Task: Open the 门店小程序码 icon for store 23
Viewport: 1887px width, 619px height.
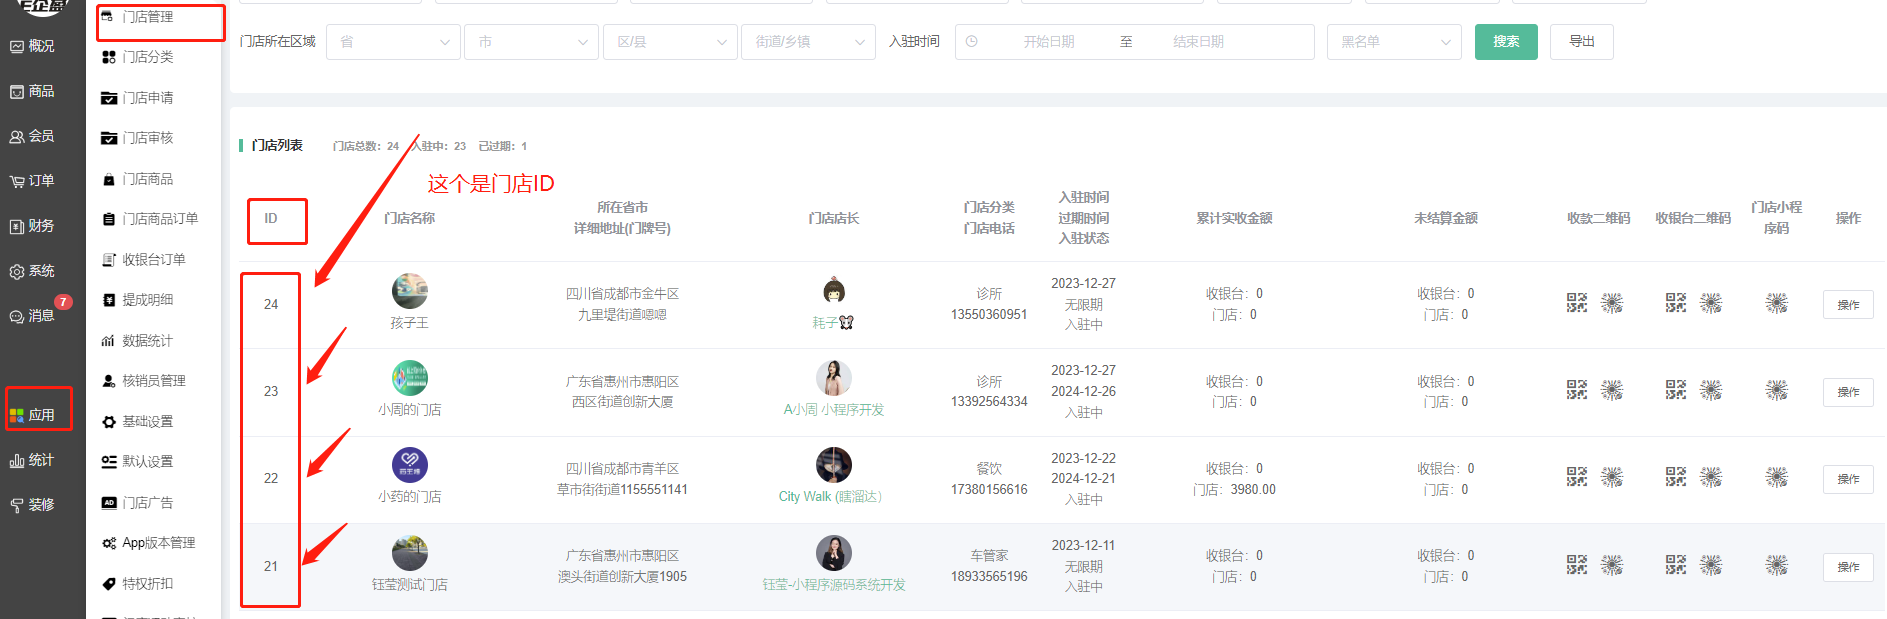Action: click(x=1776, y=391)
